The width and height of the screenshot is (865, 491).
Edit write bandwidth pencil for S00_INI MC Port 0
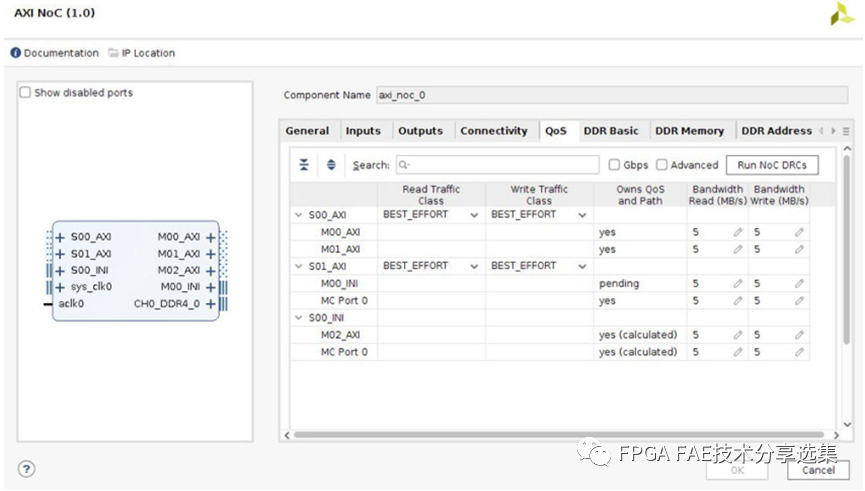799,352
